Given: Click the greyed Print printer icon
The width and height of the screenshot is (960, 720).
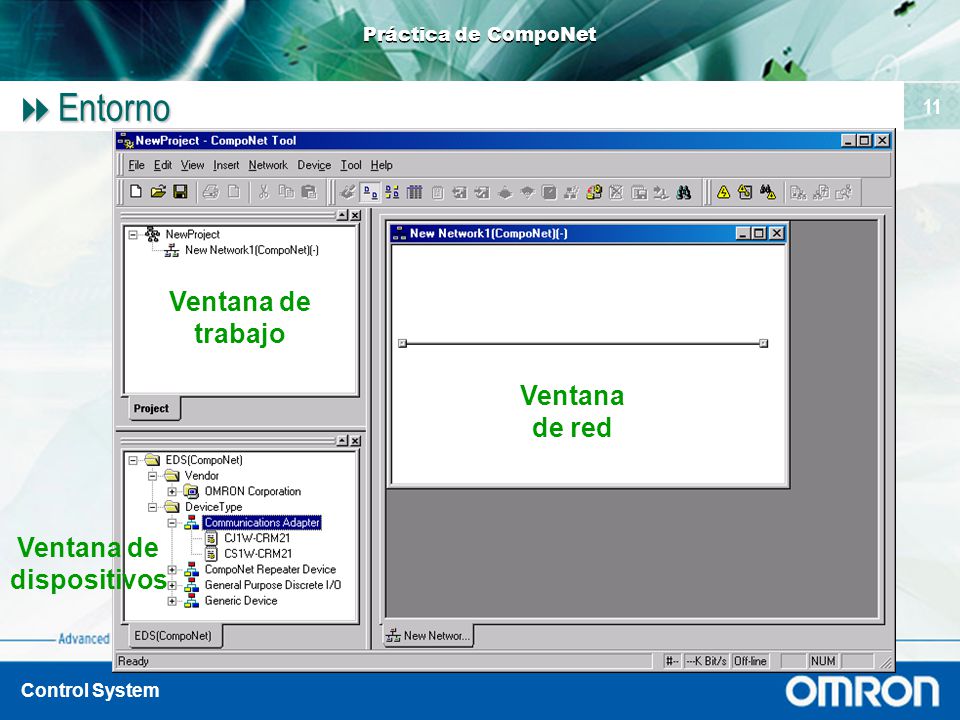Looking at the screenshot, I should [x=211, y=192].
